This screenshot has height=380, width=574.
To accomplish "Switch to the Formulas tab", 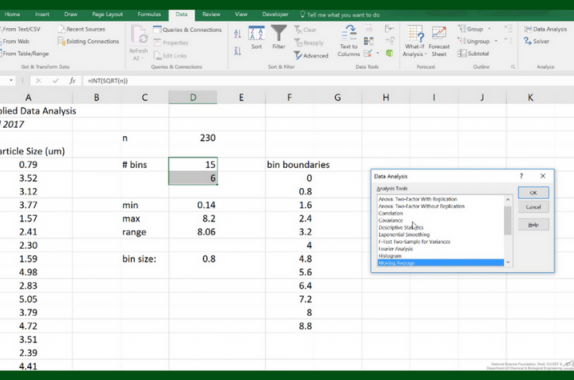I will [149, 14].
